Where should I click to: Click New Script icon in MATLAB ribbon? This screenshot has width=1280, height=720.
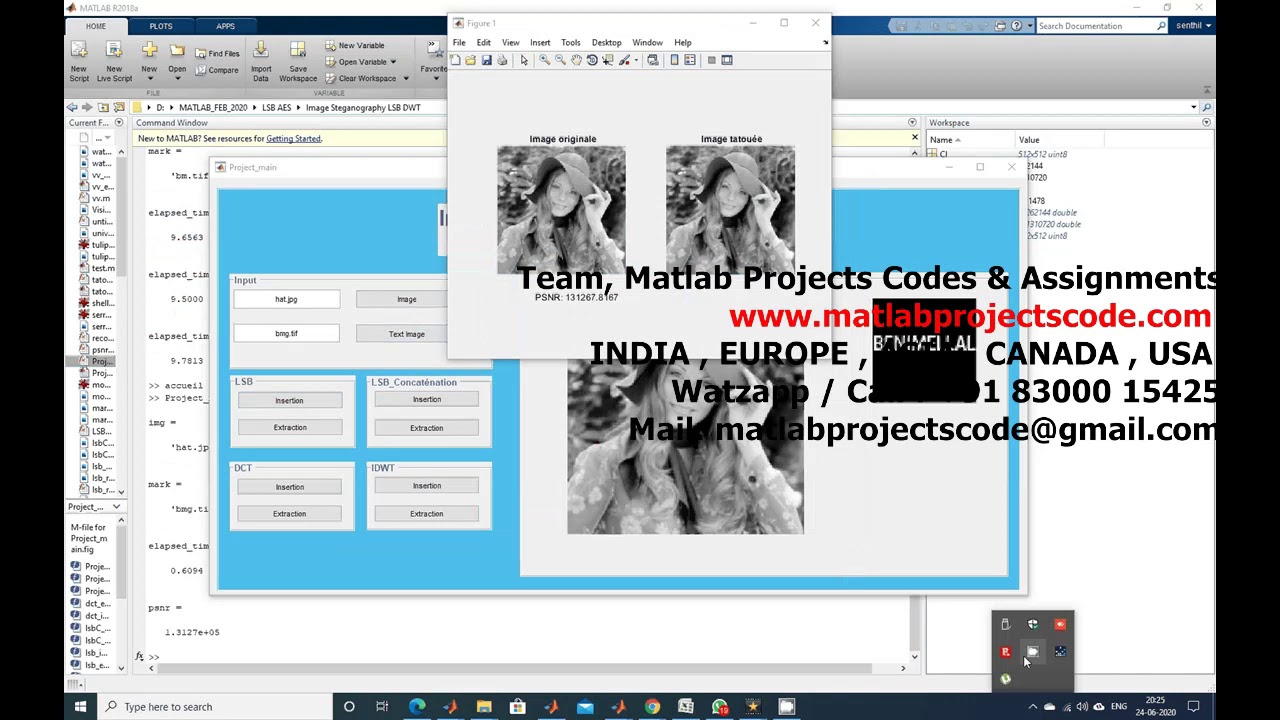pos(78,51)
